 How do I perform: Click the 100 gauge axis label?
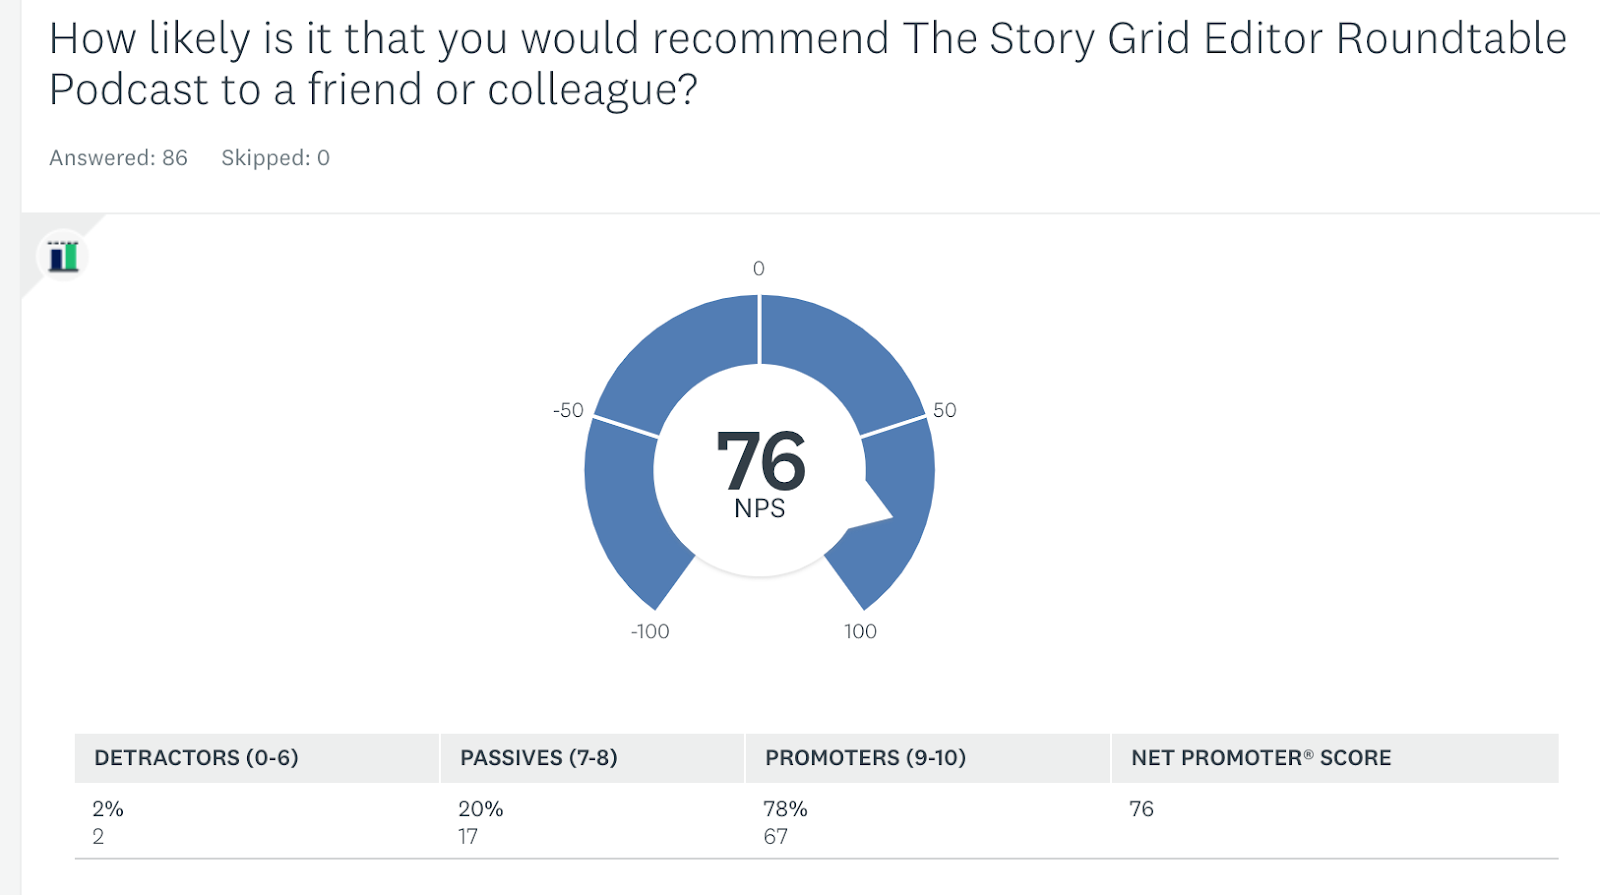(860, 632)
